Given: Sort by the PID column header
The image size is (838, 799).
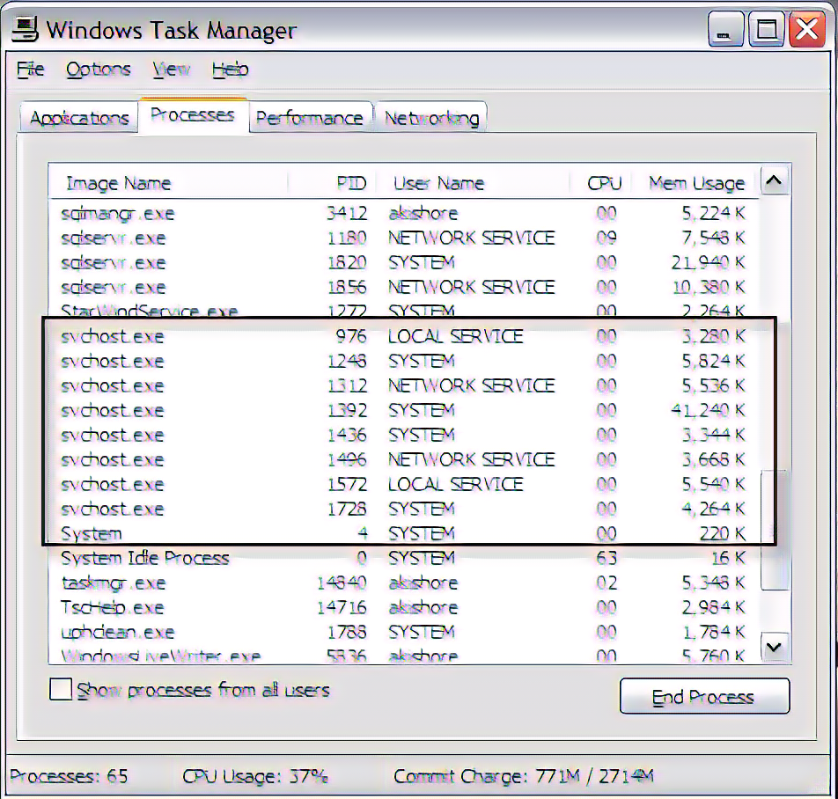Looking at the screenshot, I should [x=332, y=183].
